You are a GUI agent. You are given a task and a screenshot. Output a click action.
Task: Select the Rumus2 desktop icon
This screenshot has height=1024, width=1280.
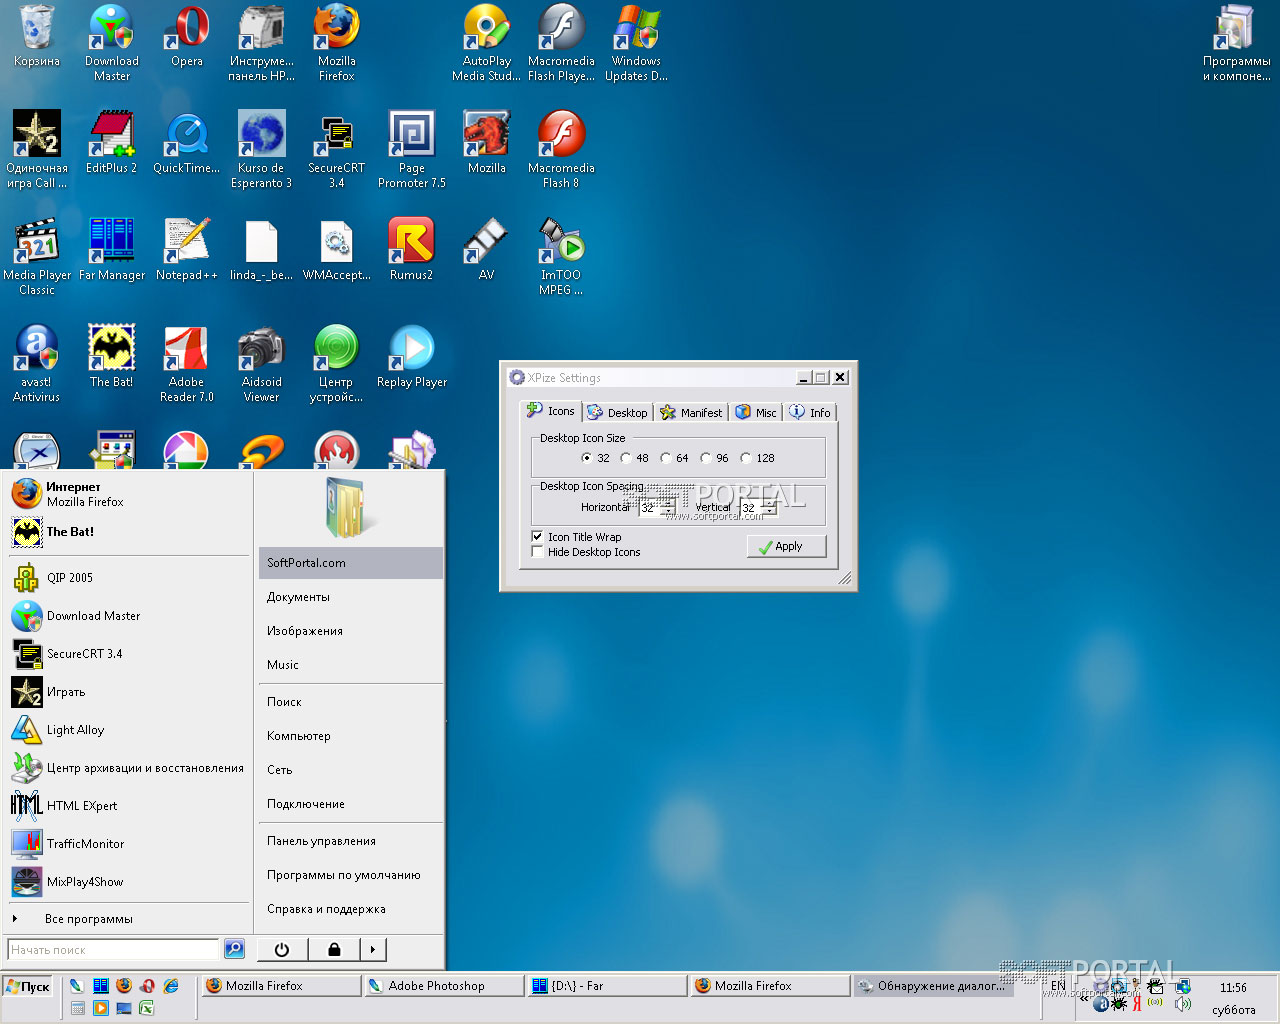412,250
